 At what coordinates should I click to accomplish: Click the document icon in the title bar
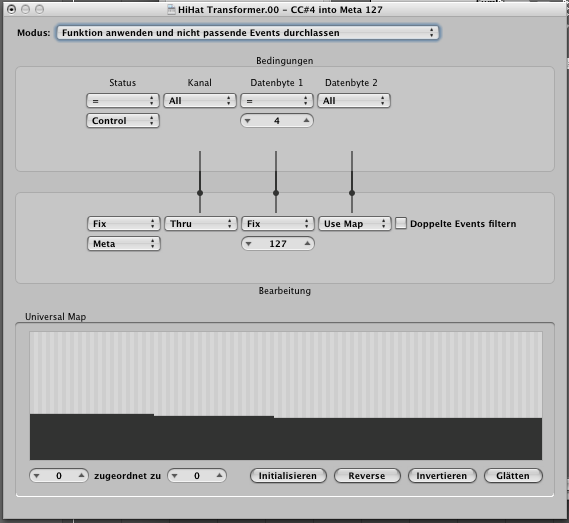[x=171, y=10]
